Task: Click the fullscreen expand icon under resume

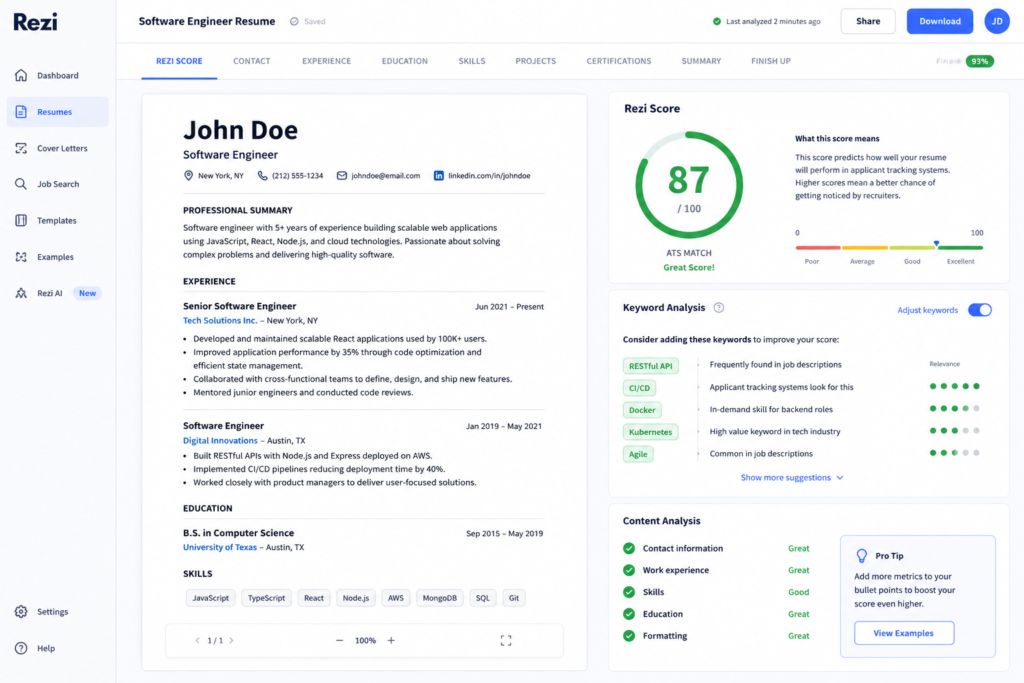Action: coord(505,641)
